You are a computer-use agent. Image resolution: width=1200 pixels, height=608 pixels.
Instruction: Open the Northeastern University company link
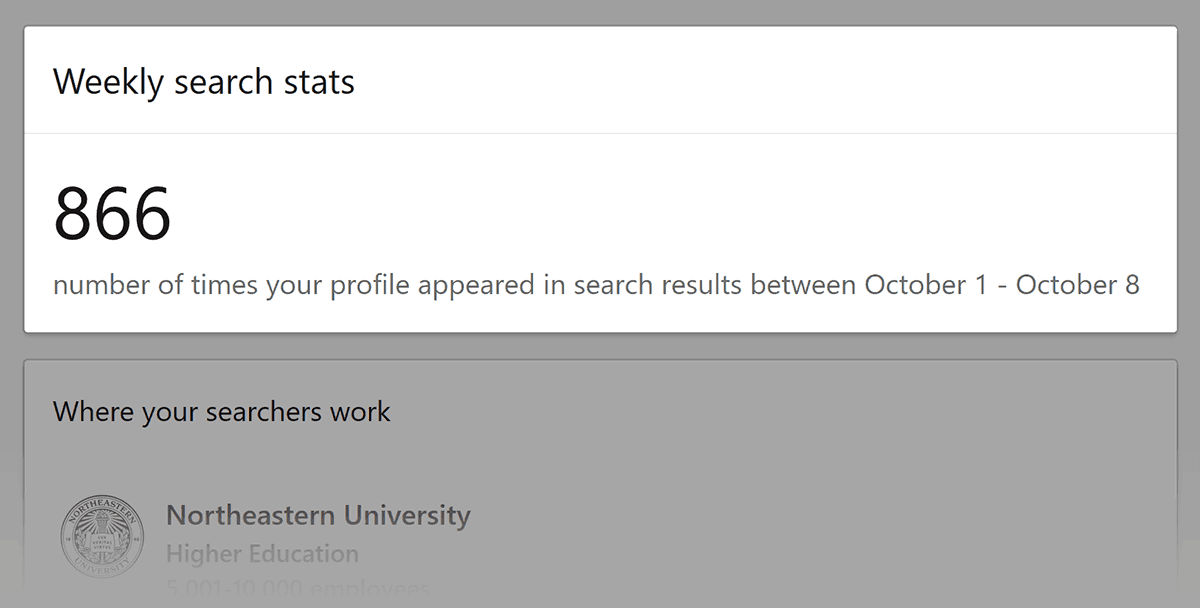click(x=317, y=516)
